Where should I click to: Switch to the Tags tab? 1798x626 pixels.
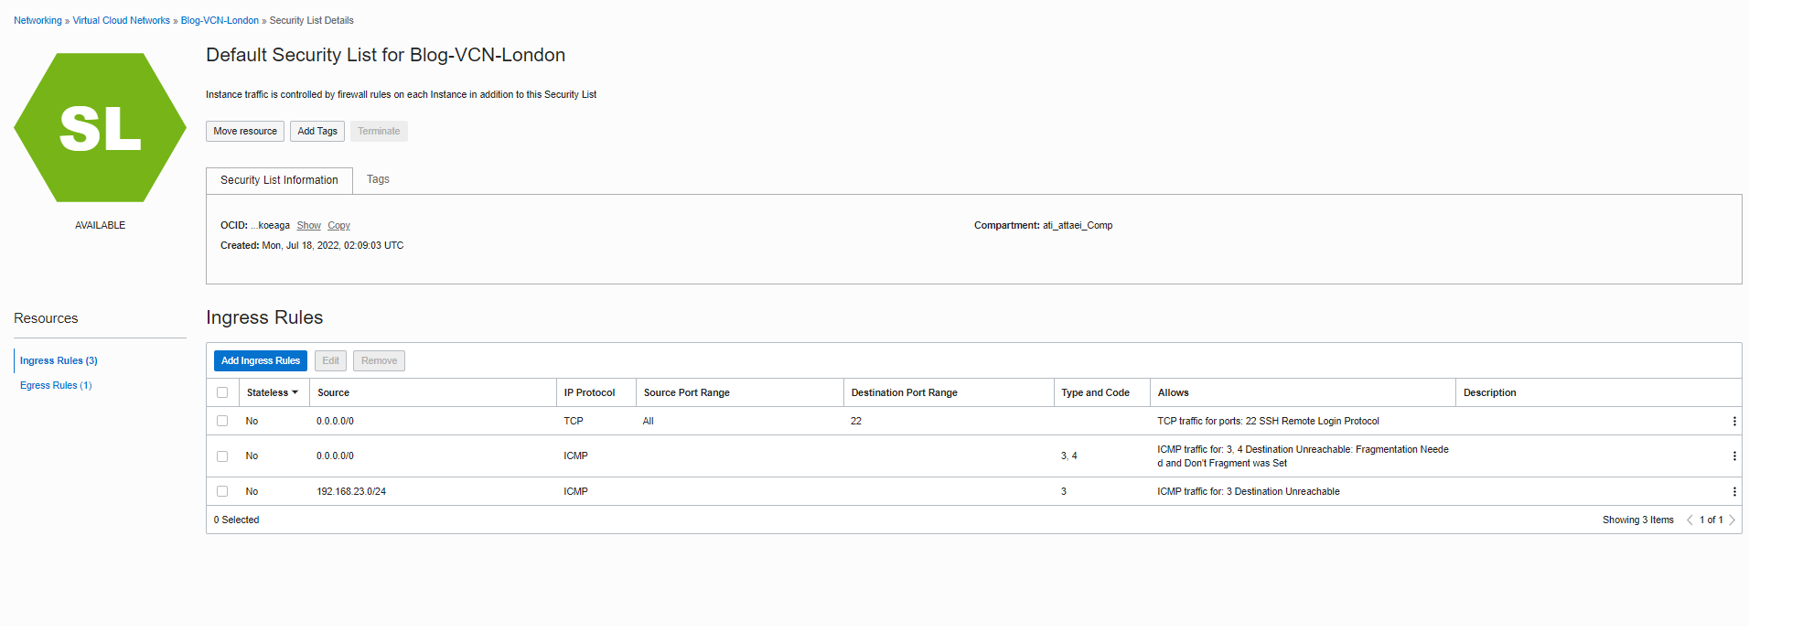click(x=378, y=180)
